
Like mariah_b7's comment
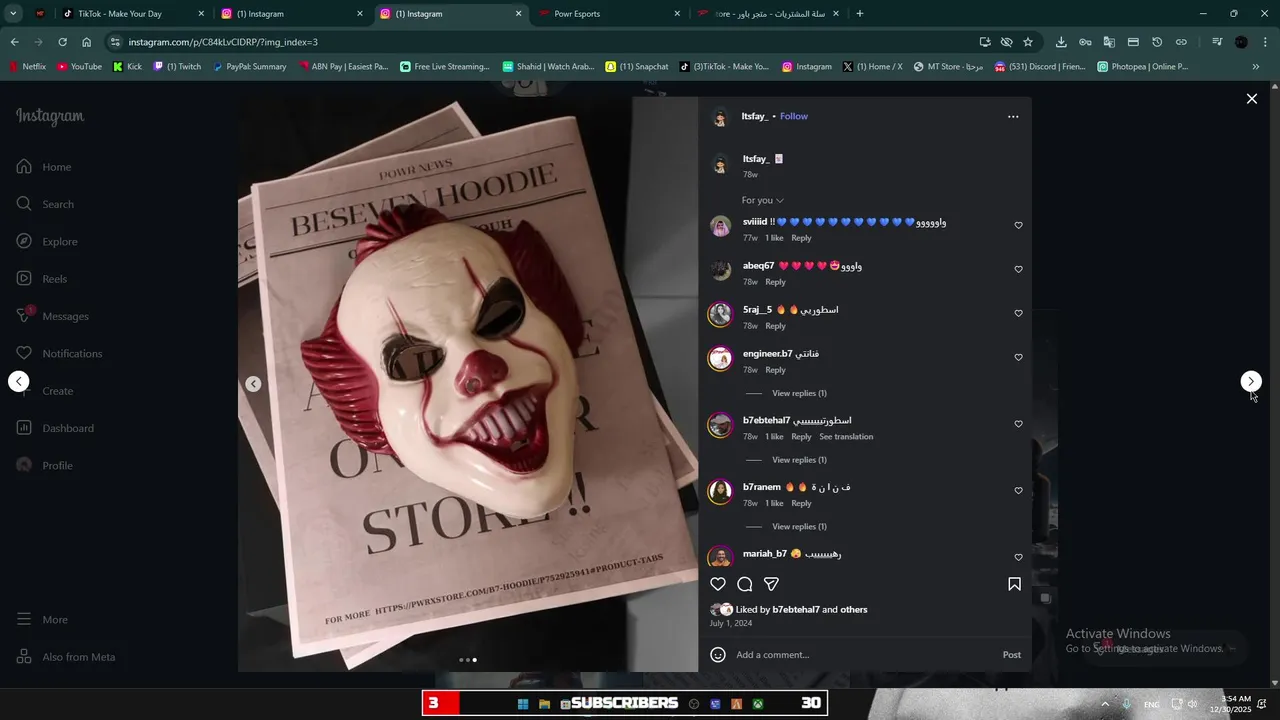point(1019,558)
